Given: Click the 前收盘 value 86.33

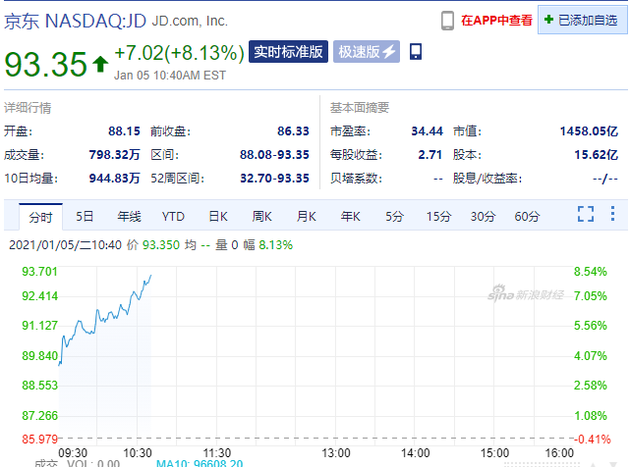Looking at the screenshot, I should (293, 131).
